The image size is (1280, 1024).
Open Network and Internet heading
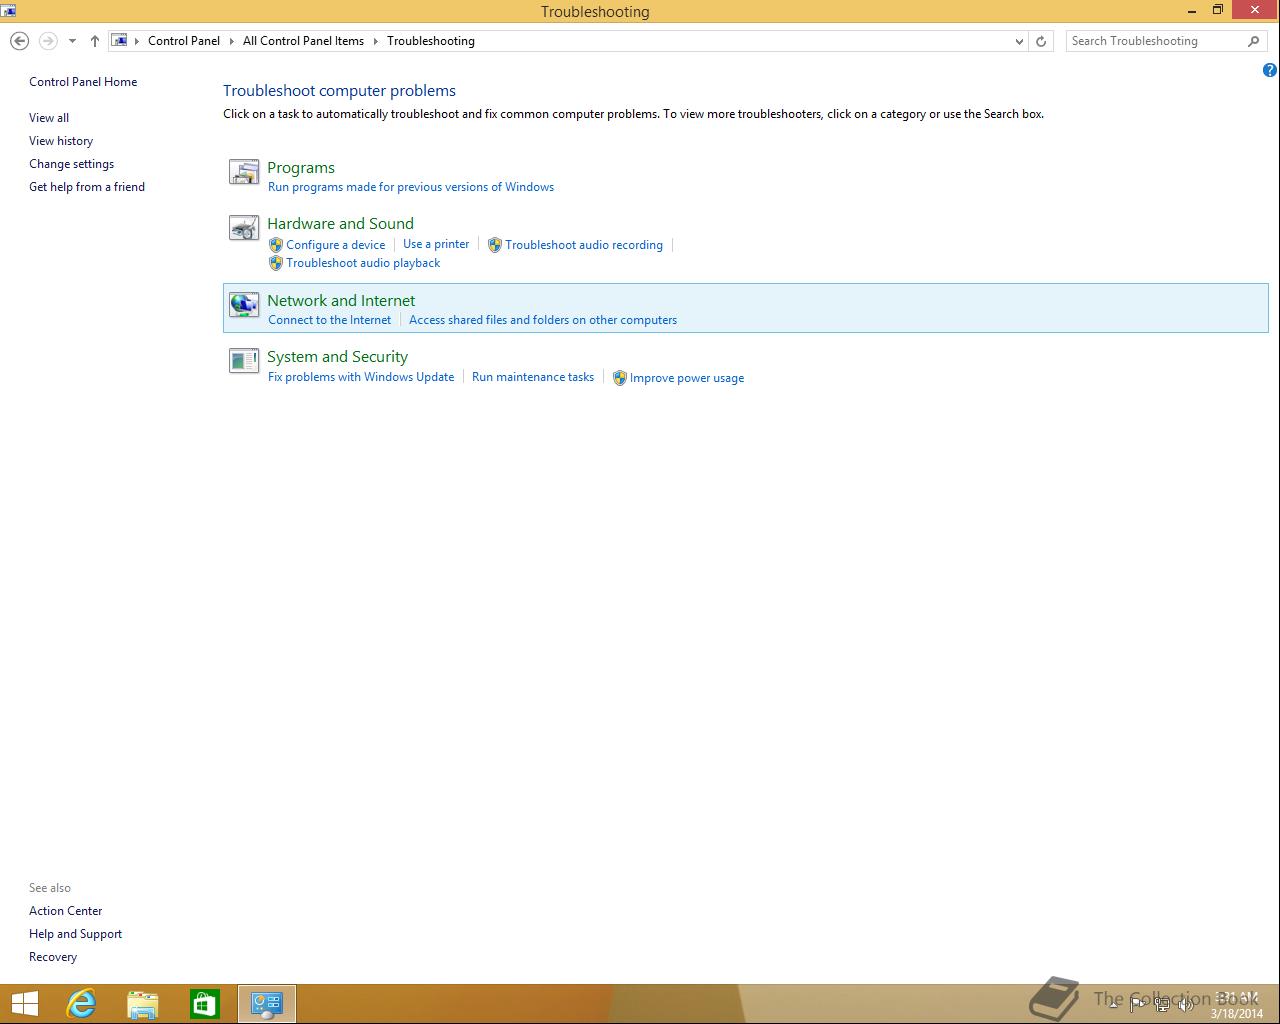point(341,301)
